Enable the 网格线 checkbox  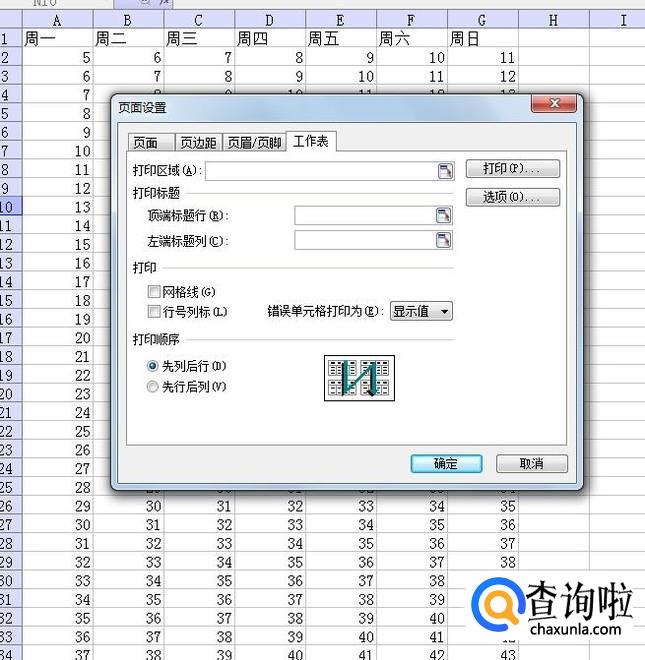click(x=154, y=291)
